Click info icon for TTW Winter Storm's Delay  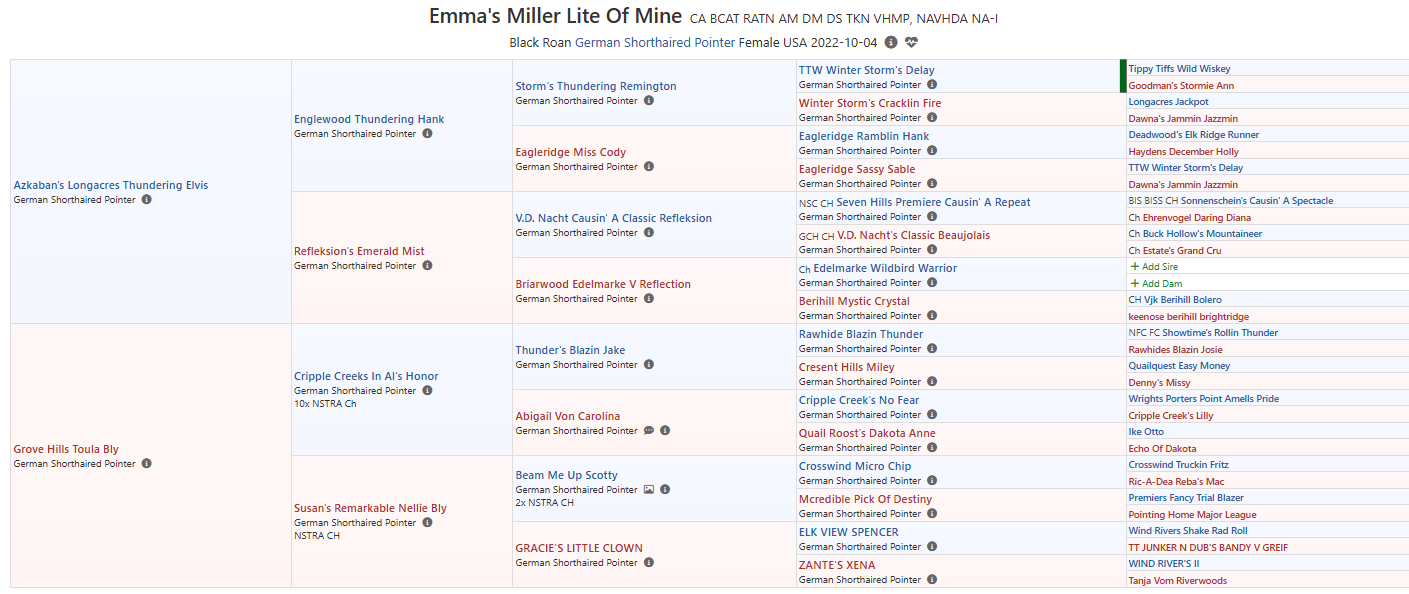[x=932, y=85]
